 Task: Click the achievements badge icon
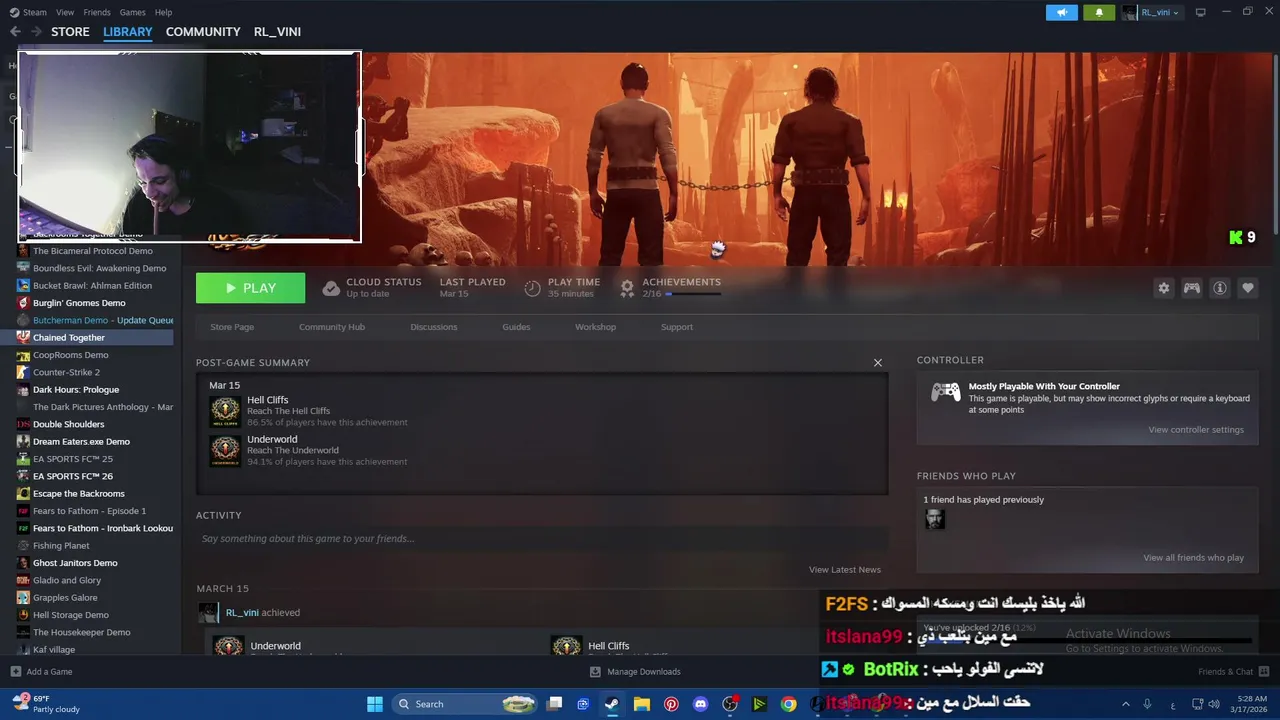[627, 288]
